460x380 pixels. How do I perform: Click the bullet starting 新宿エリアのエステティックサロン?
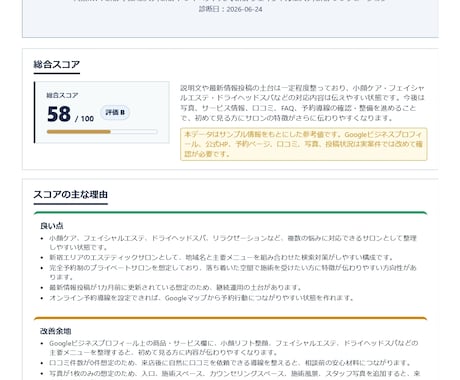click(x=222, y=257)
